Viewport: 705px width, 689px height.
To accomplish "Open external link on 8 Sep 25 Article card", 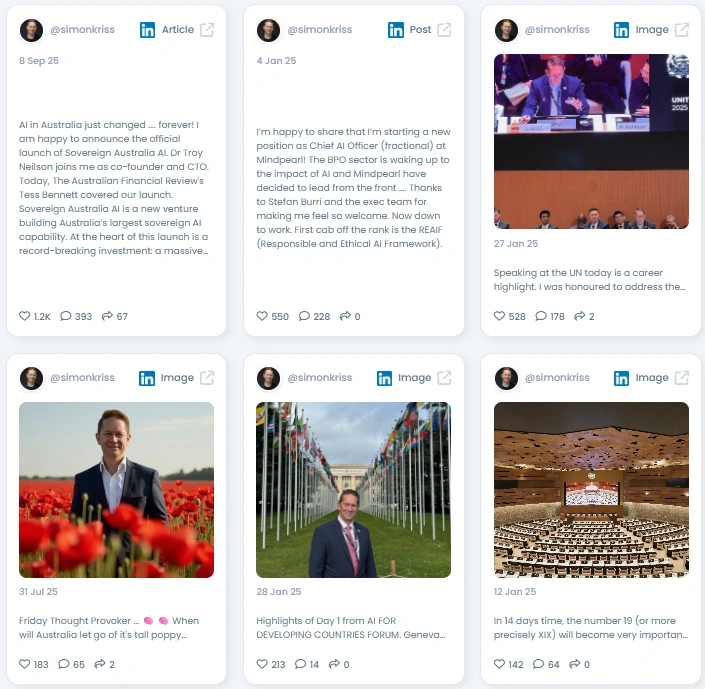I will [x=207, y=30].
